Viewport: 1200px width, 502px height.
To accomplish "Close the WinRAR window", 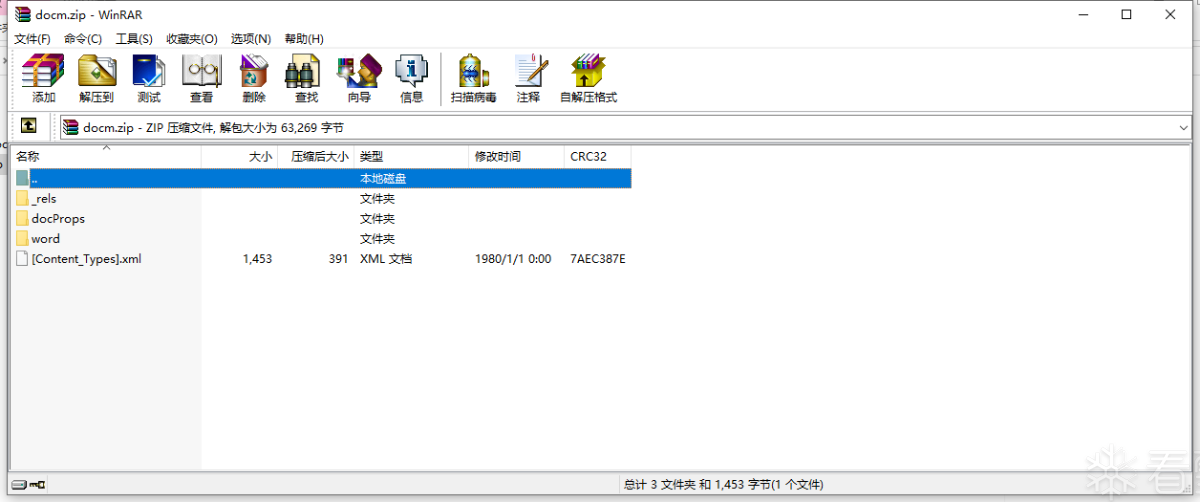I will pos(1173,14).
